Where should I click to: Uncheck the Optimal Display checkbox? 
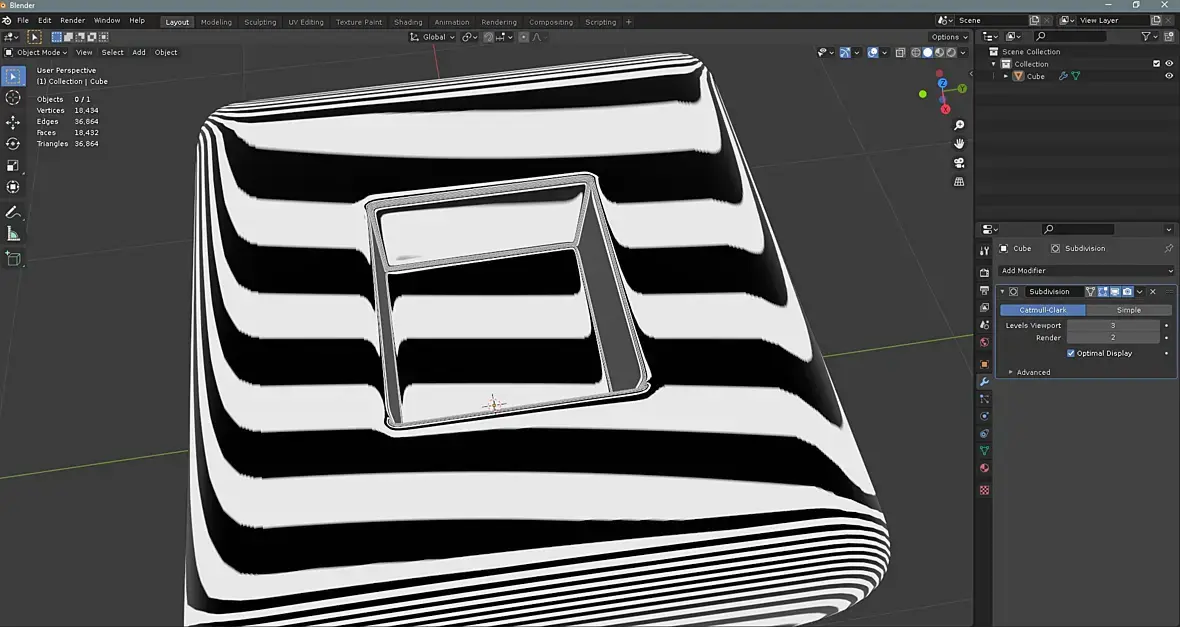[x=1071, y=353]
